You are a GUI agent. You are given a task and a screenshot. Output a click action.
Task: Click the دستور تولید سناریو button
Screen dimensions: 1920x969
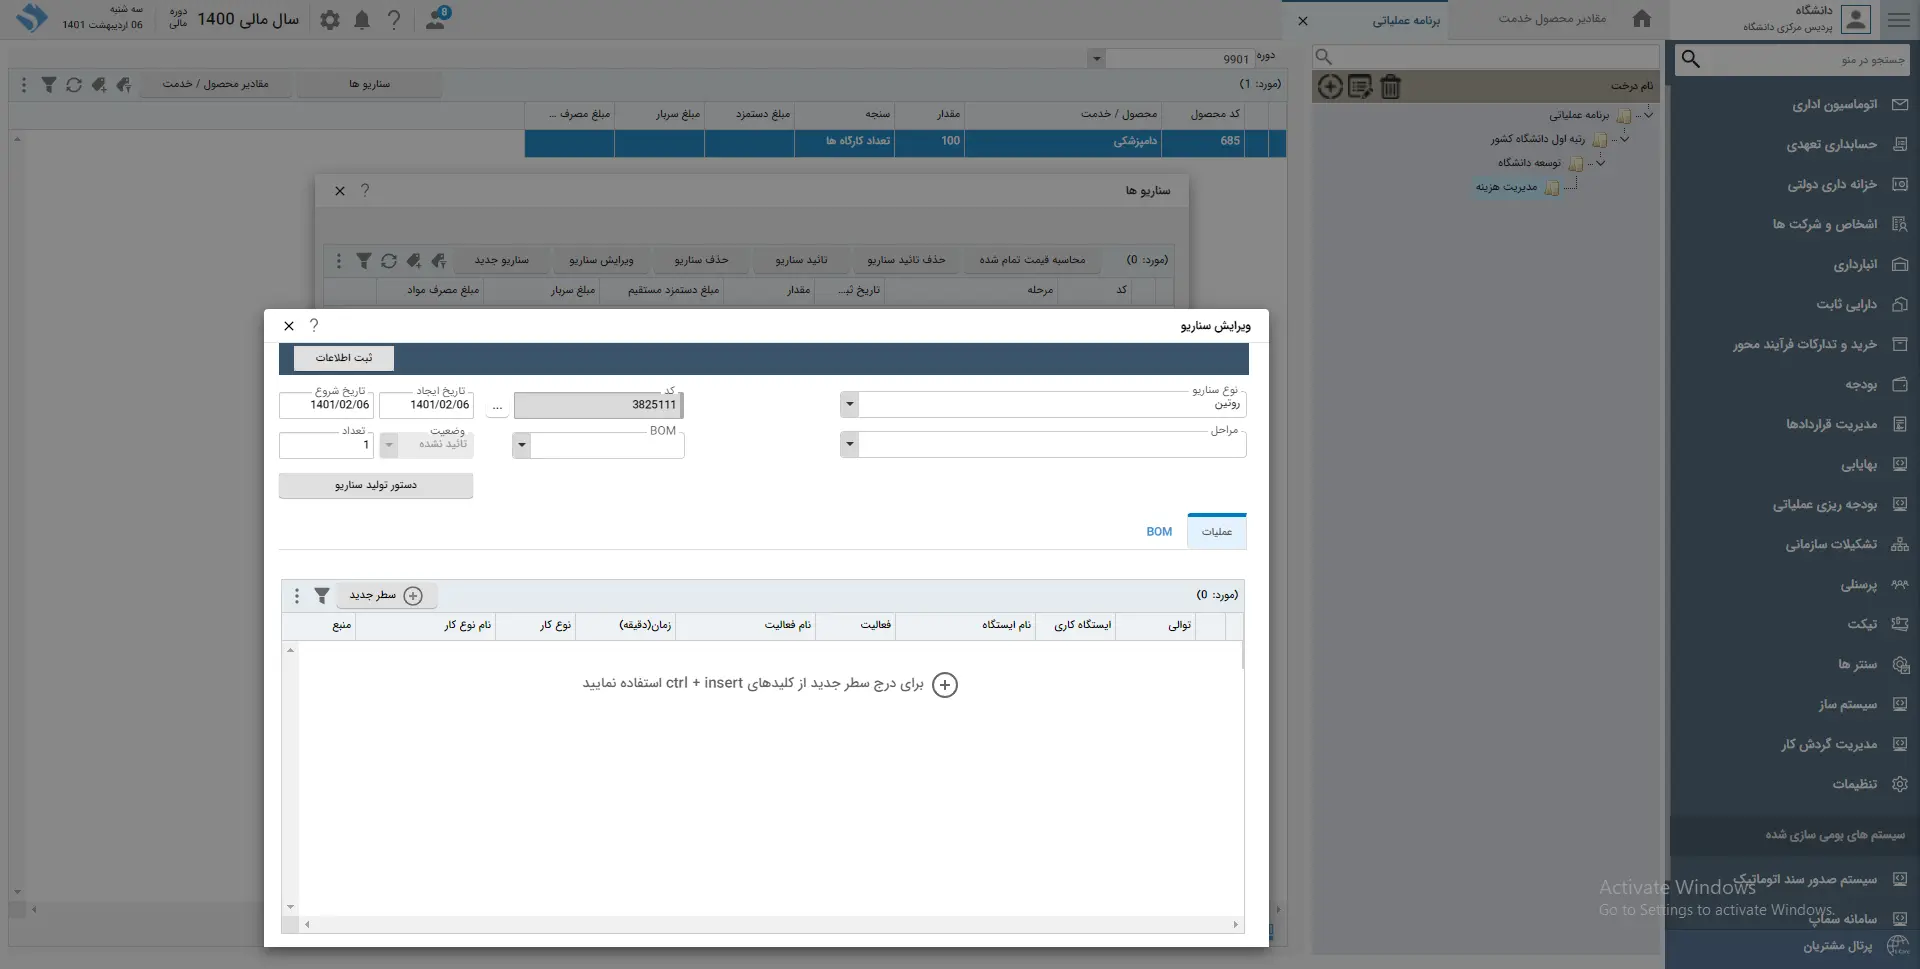click(376, 486)
